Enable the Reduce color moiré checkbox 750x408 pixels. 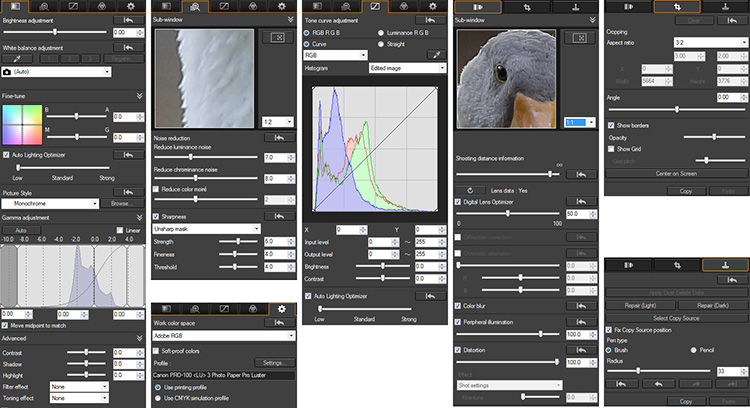(x=156, y=188)
